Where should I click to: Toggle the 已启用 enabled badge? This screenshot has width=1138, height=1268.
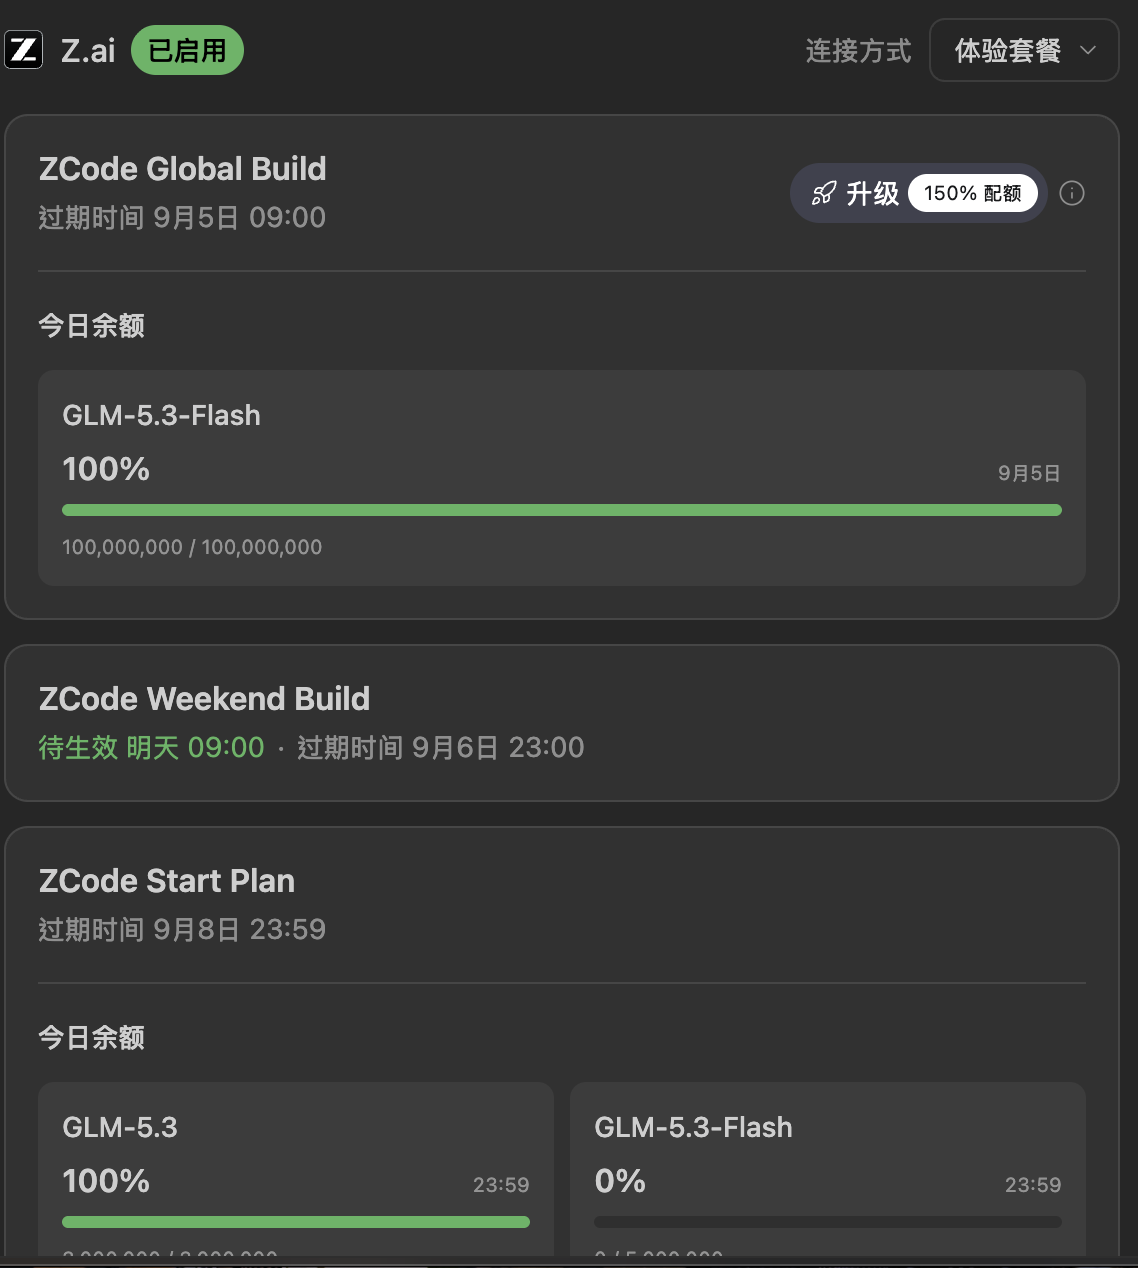click(187, 50)
